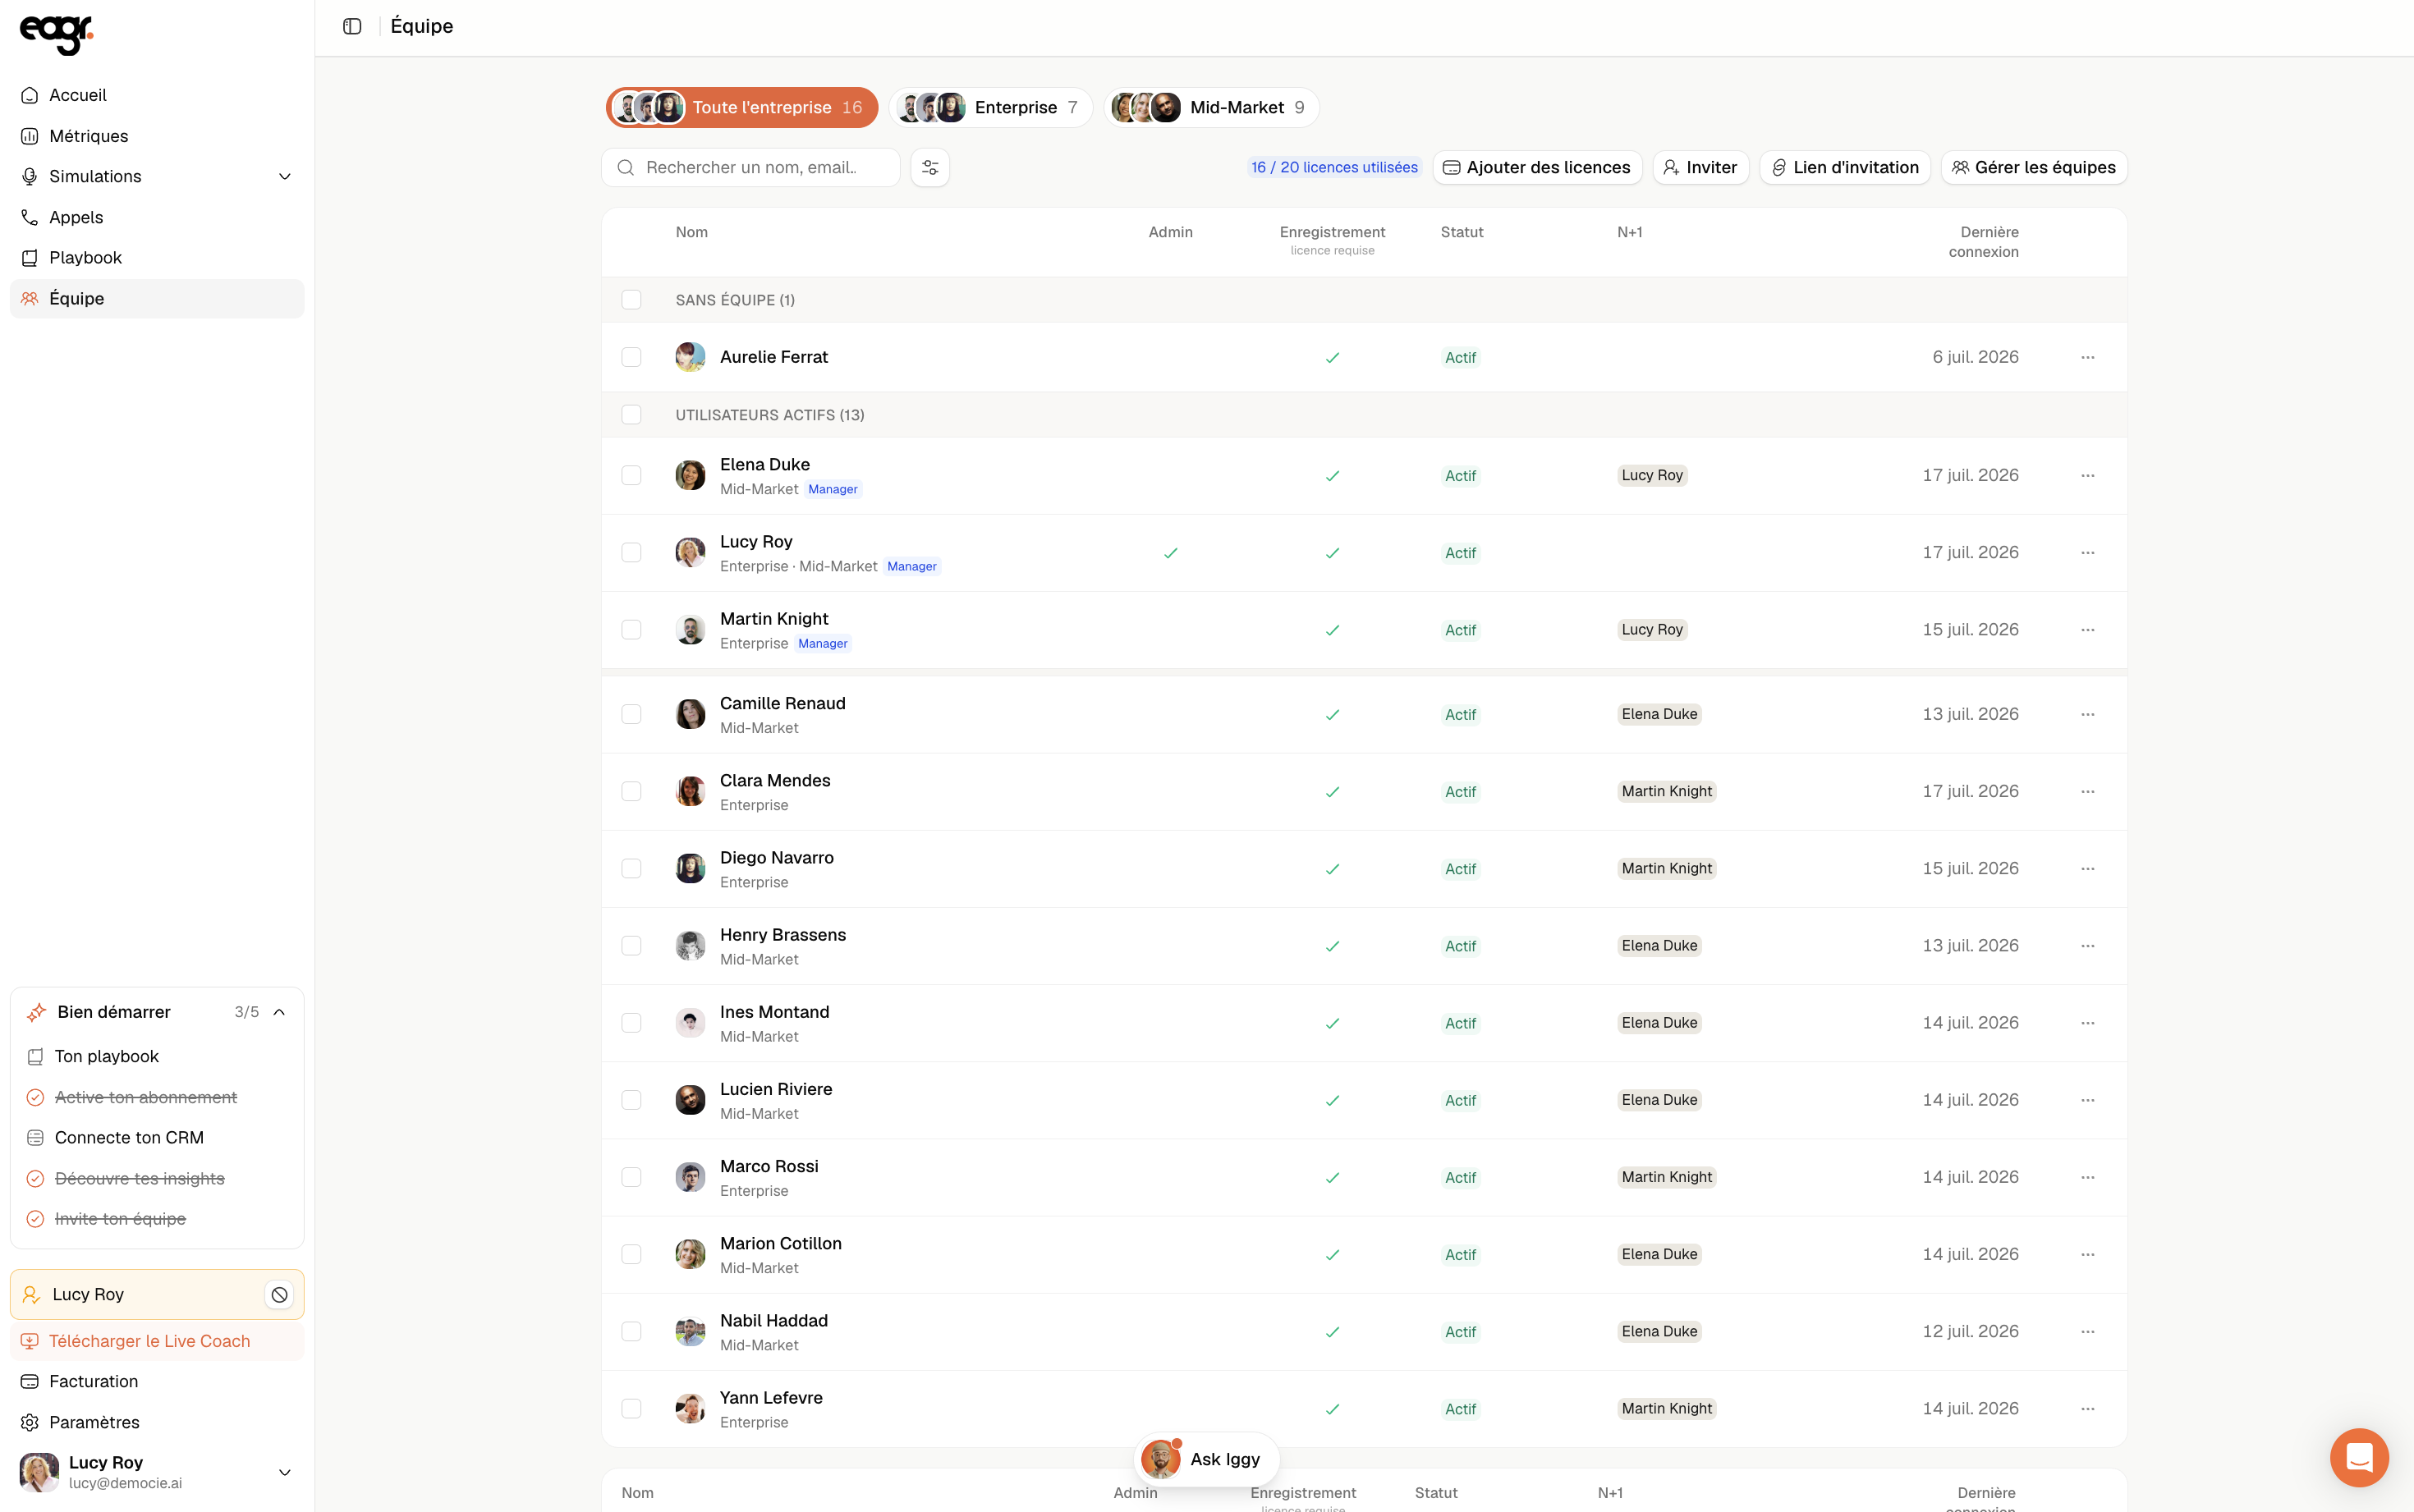Focus the name or email search field
This screenshot has height=1512, width=2414.
(750, 167)
